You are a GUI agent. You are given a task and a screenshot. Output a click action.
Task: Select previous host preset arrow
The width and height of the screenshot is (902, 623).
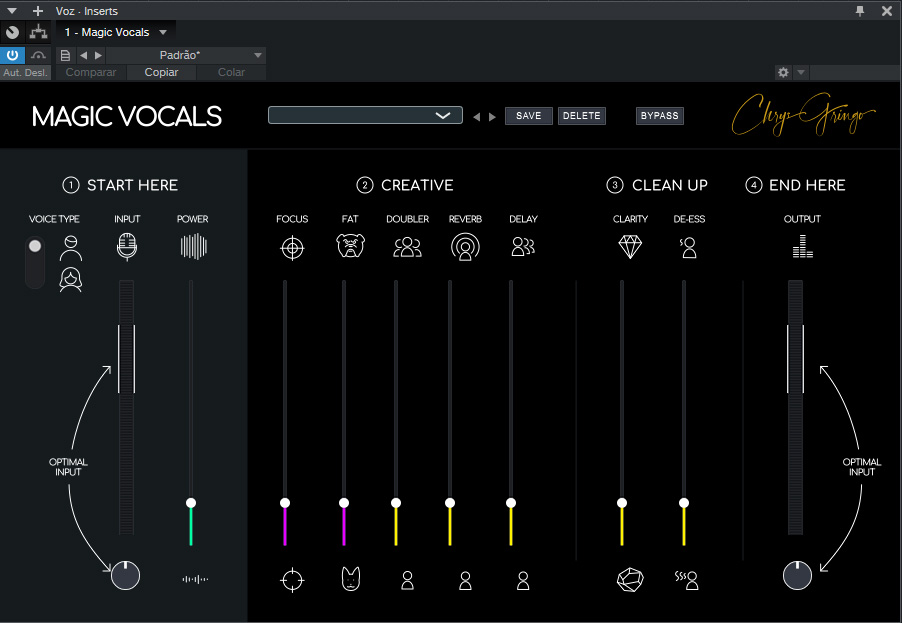point(83,55)
